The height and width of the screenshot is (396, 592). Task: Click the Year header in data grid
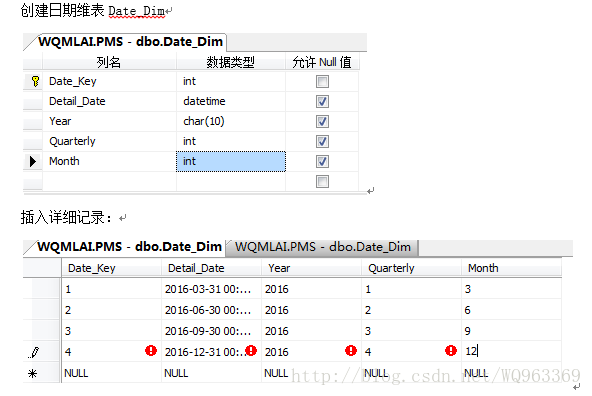[x=311, y=268]
